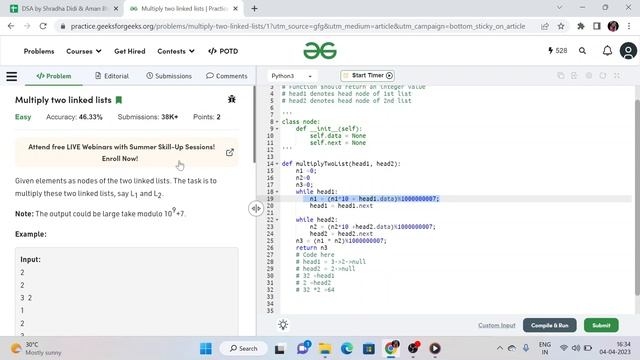Open the notifications bell
This screenshot has width=640, height=360.
pos(607,51)
